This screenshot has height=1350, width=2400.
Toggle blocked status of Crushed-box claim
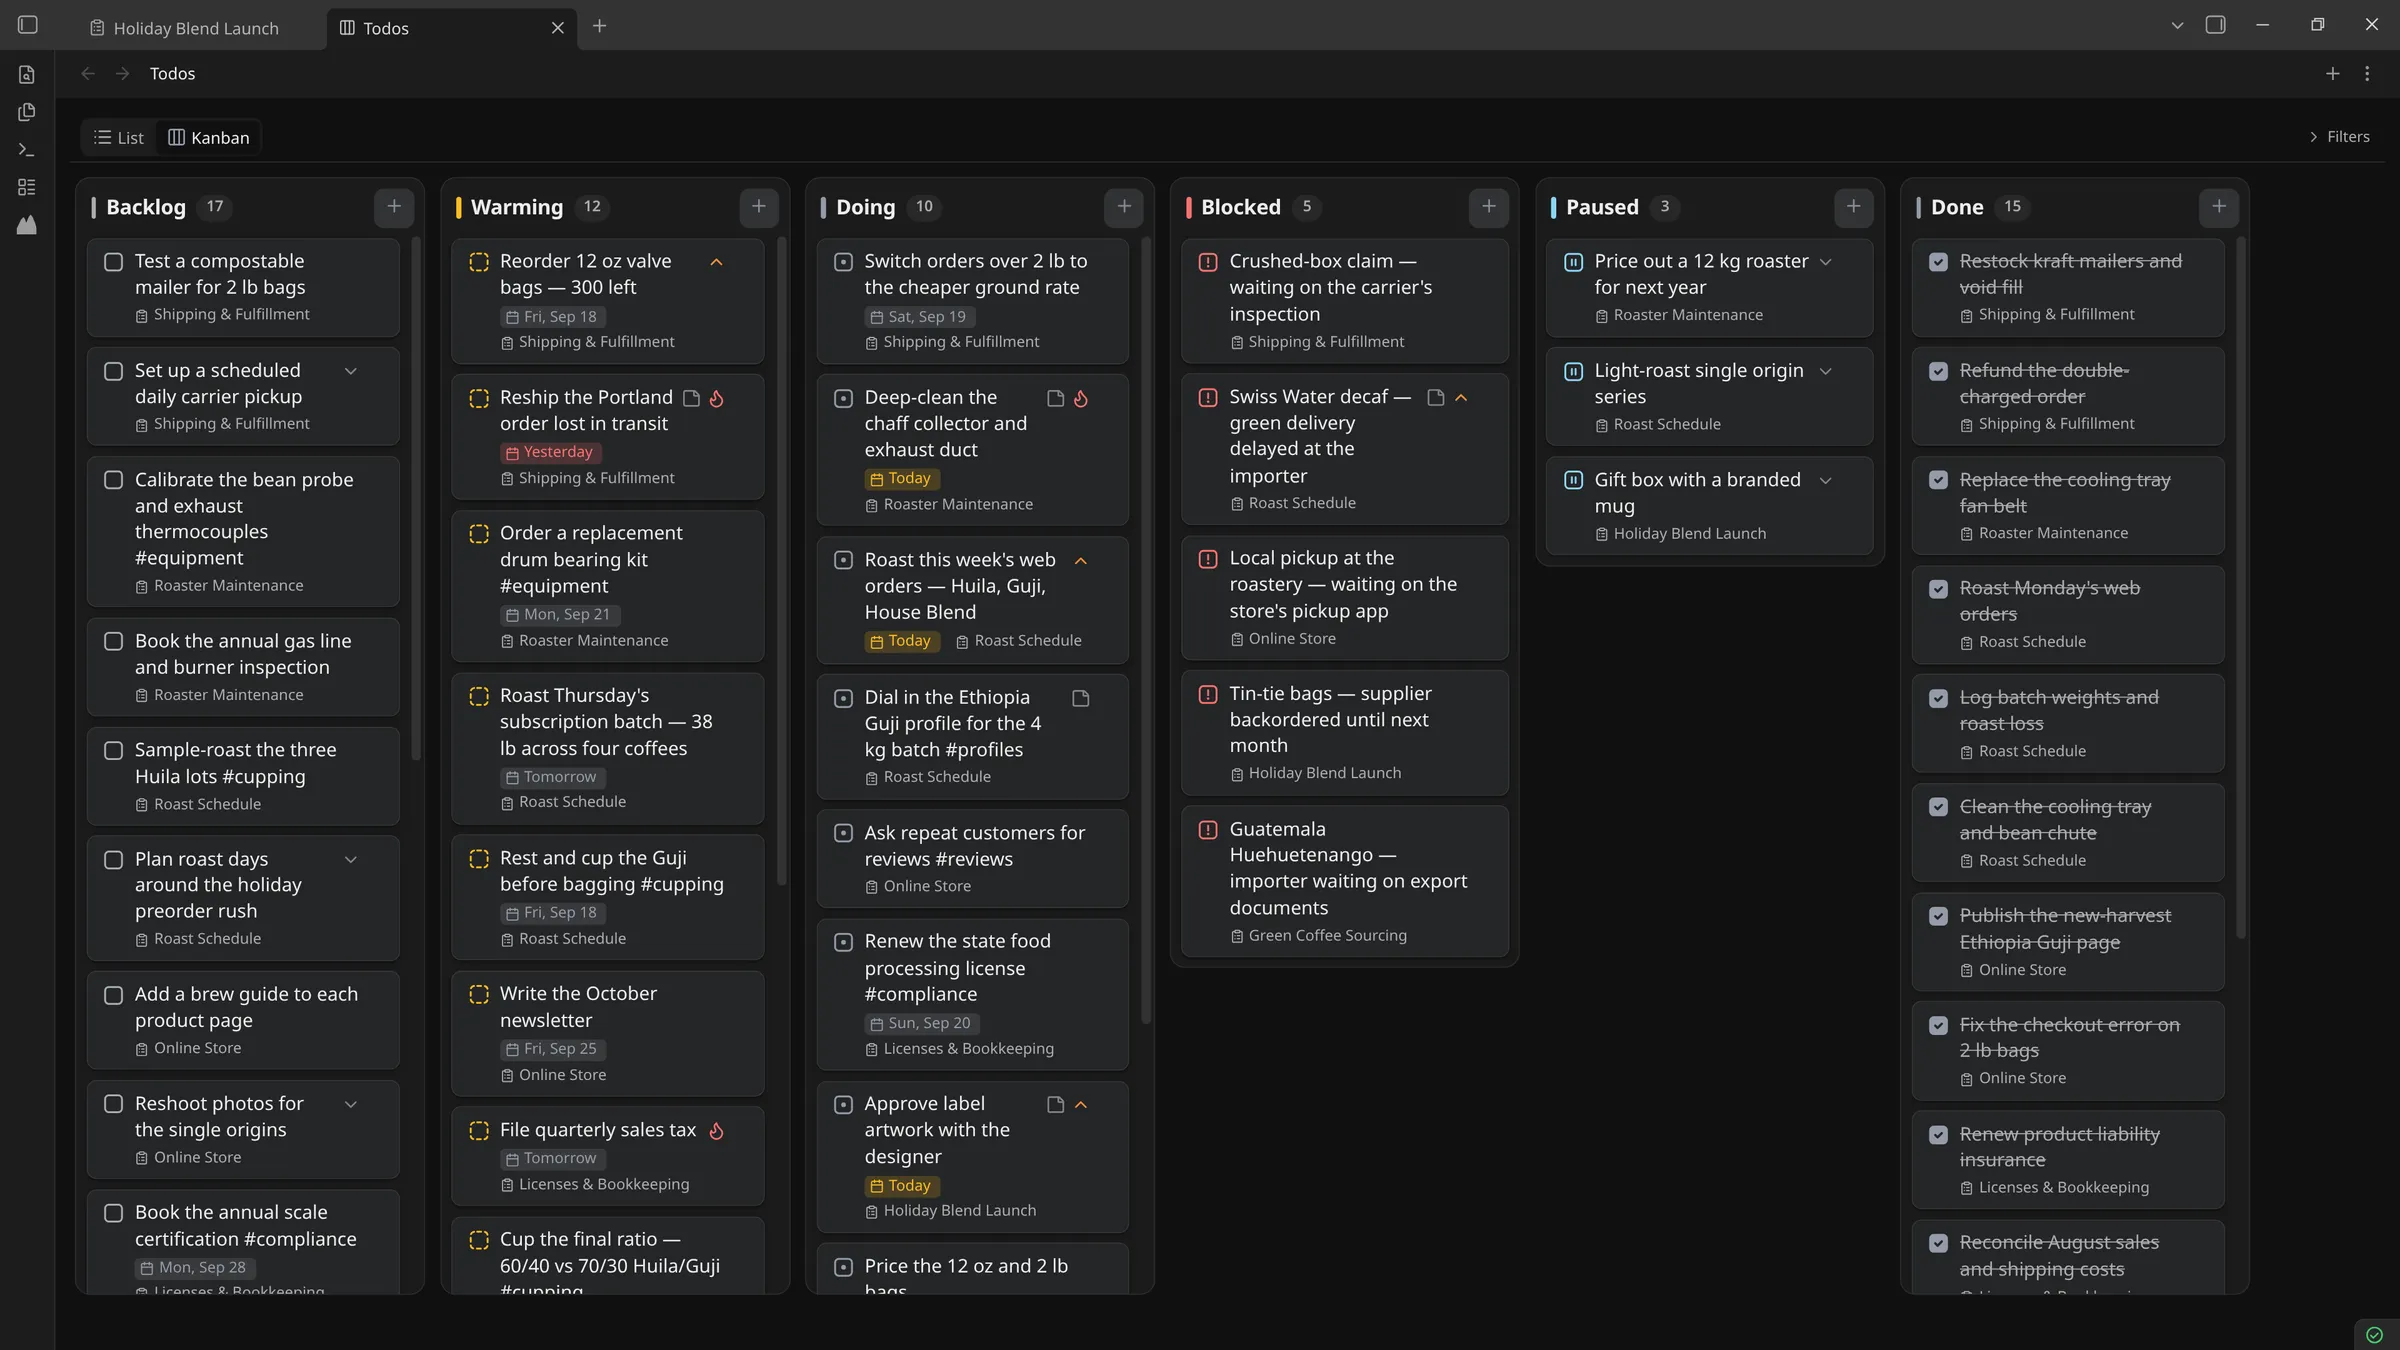coord(1208,262)
